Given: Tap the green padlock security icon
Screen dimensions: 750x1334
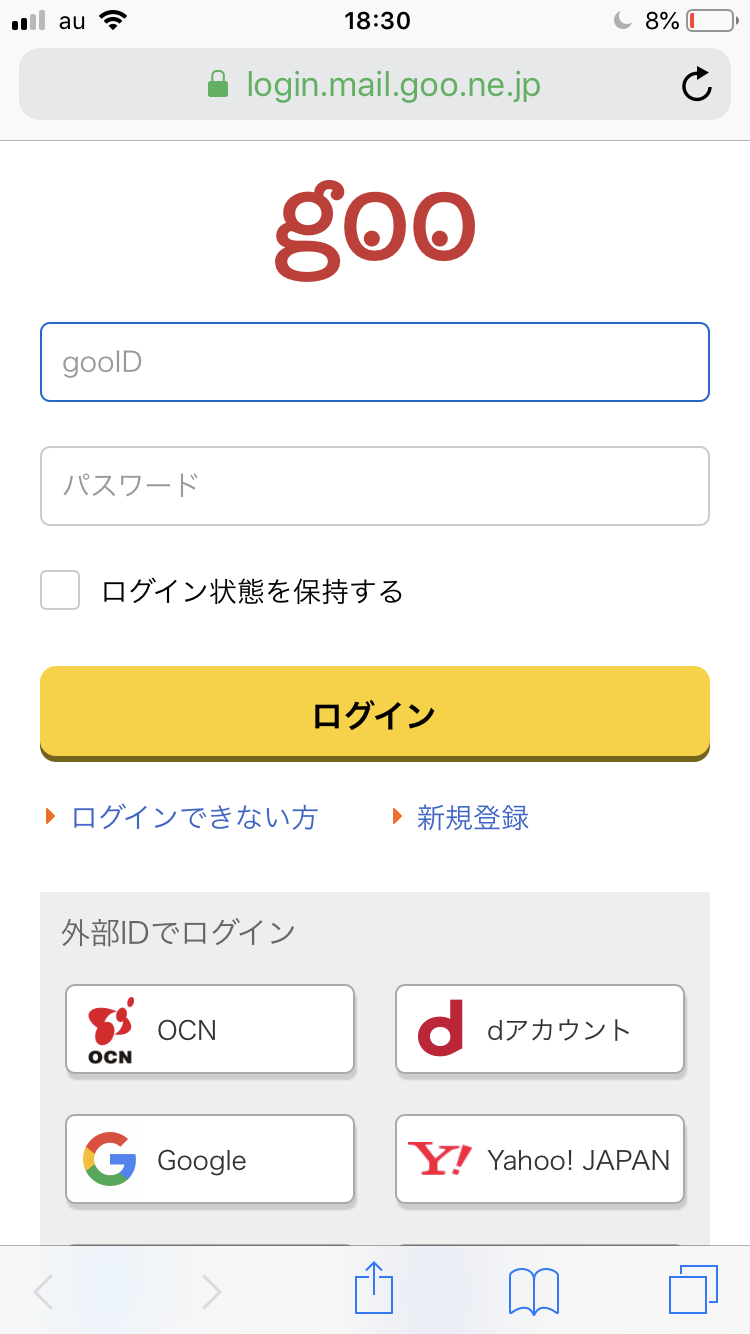Looking at the screenshot, I should 217,85.
